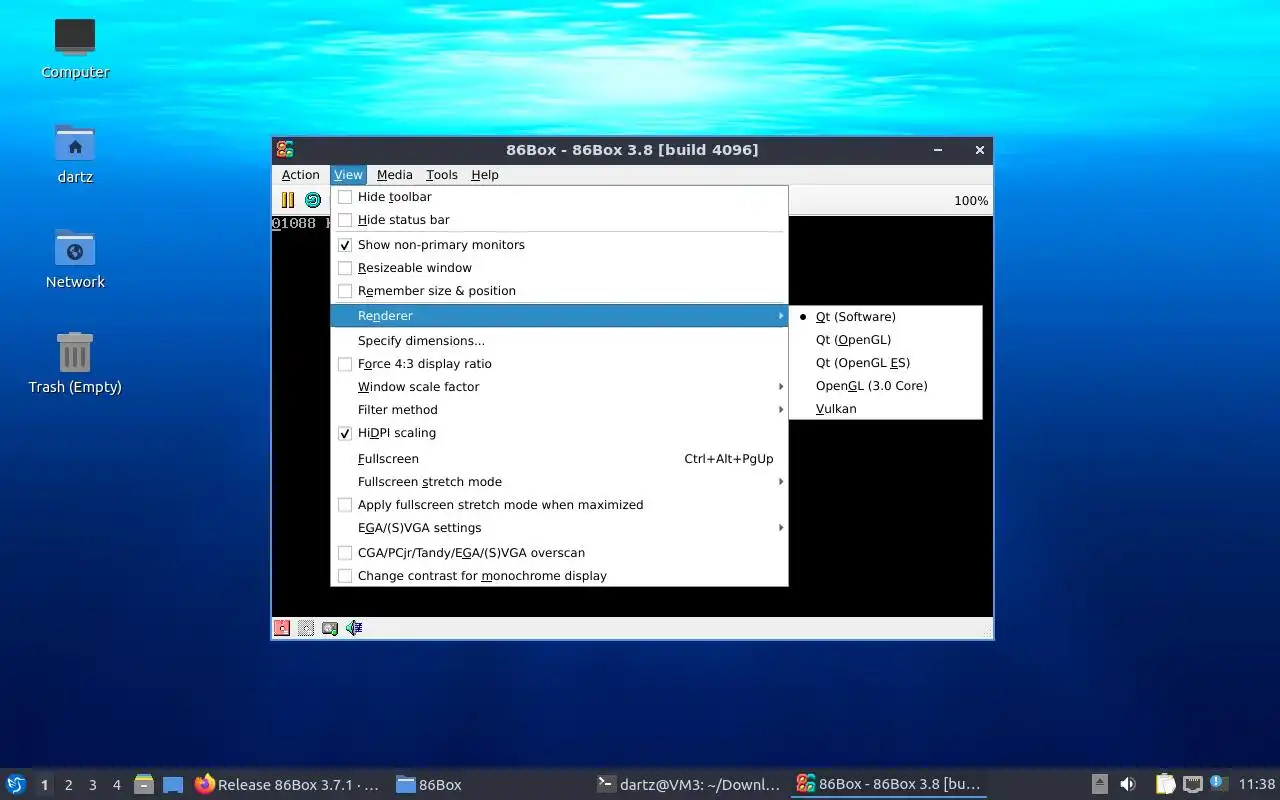
Task: Select the Qt (OpenGL) renderer
Action: click(x=885, y=340)
